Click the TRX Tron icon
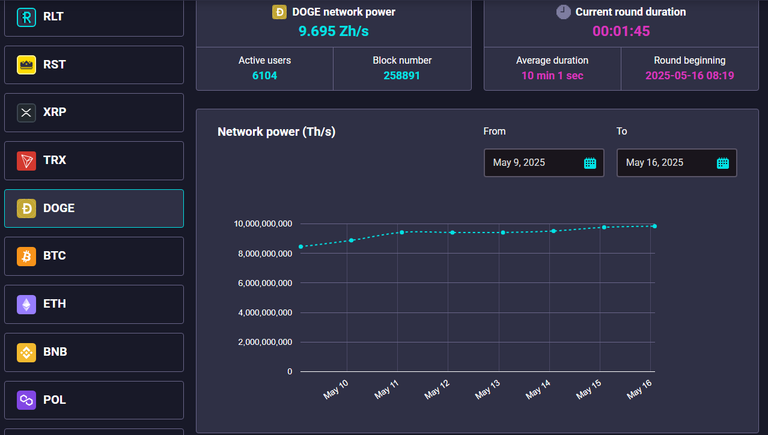The image size is (768, 435). coord(26,161)
